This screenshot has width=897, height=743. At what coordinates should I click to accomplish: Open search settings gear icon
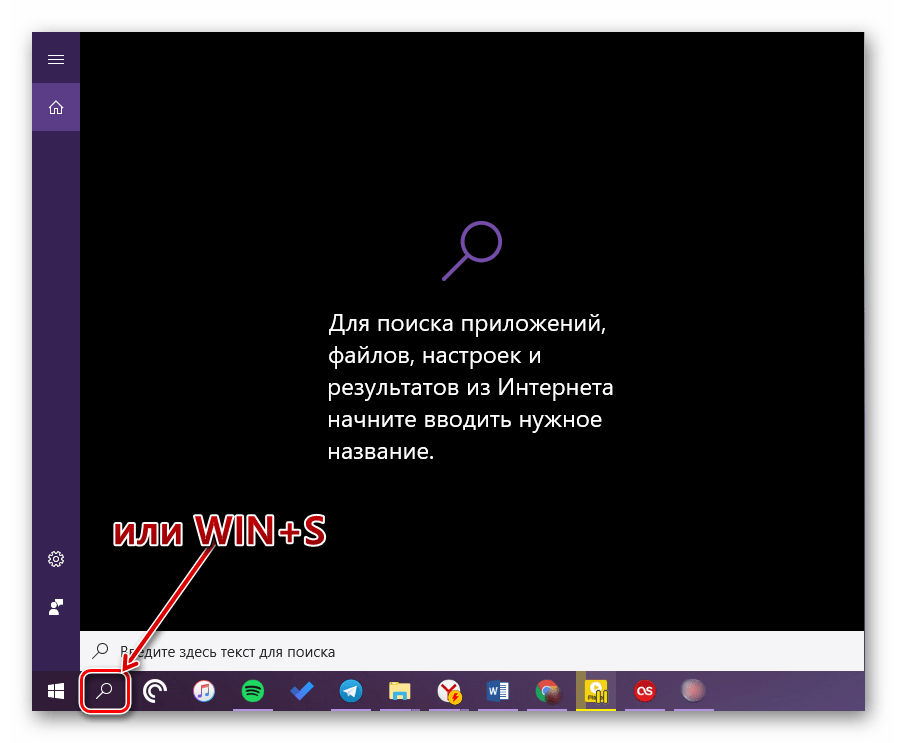55,559
